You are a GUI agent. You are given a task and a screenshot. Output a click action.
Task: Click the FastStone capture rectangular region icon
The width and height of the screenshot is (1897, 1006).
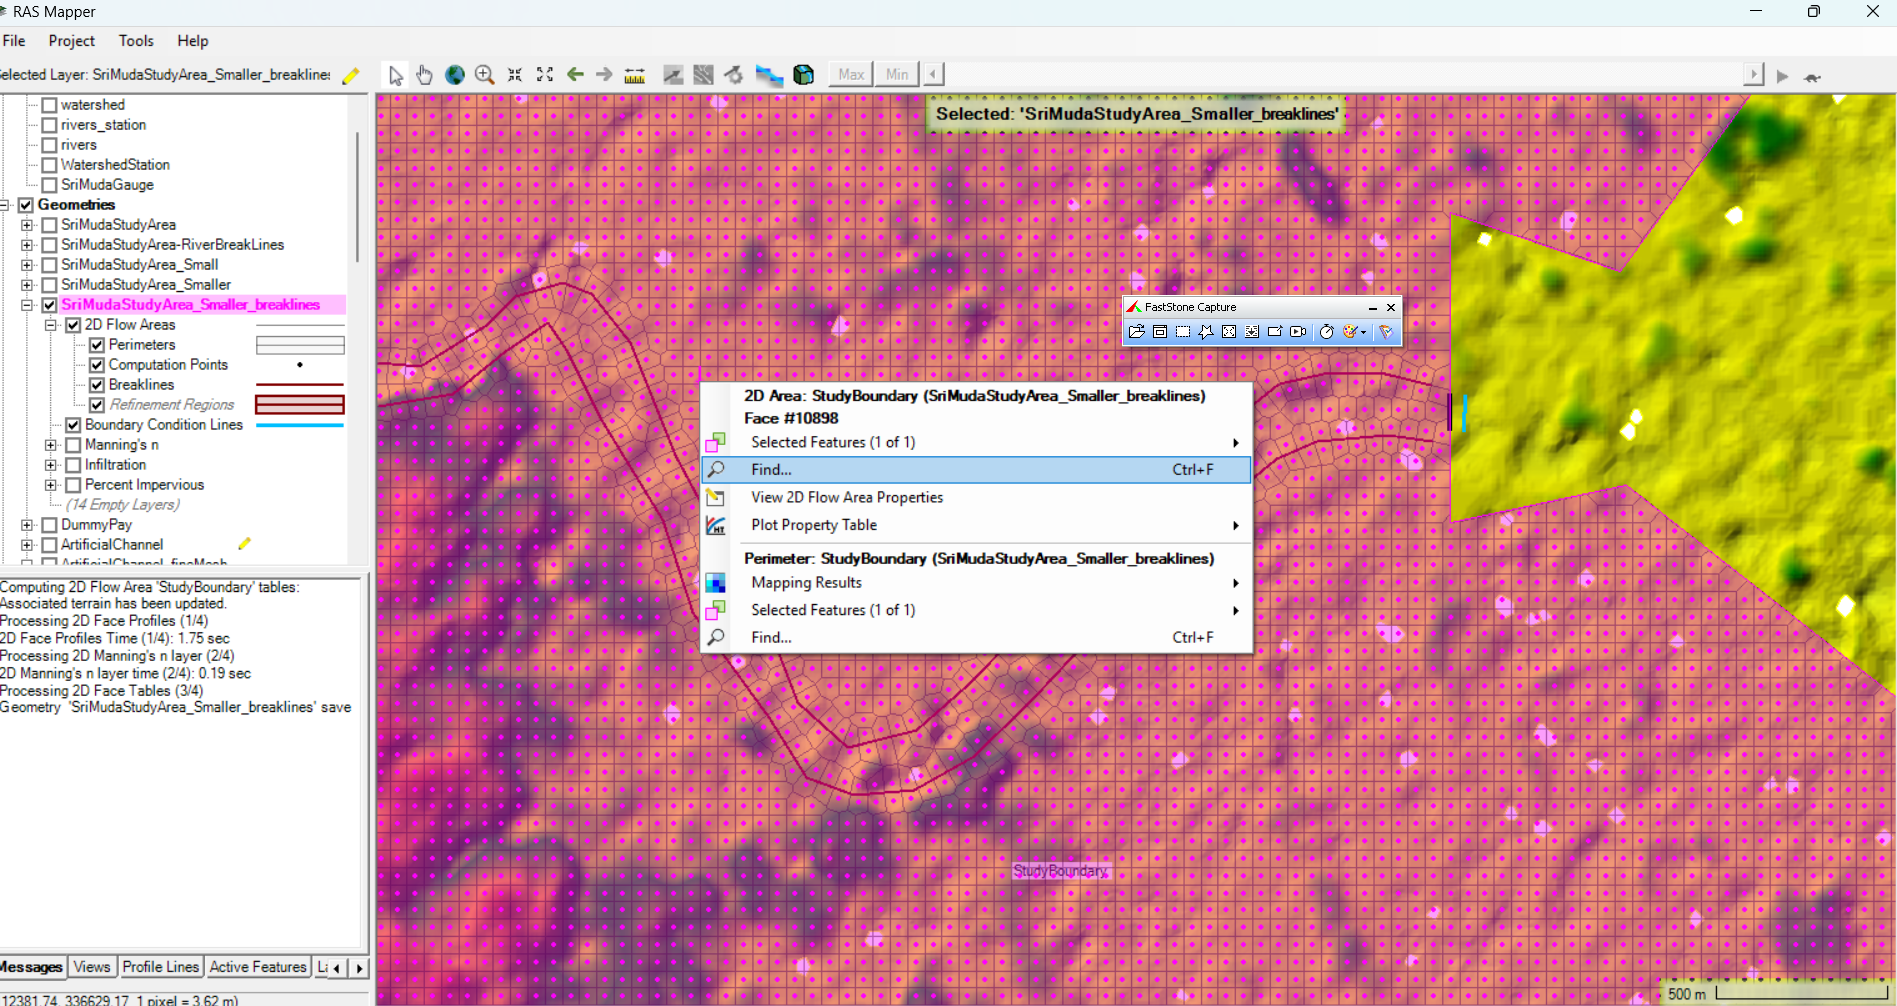coord(1183,332)
